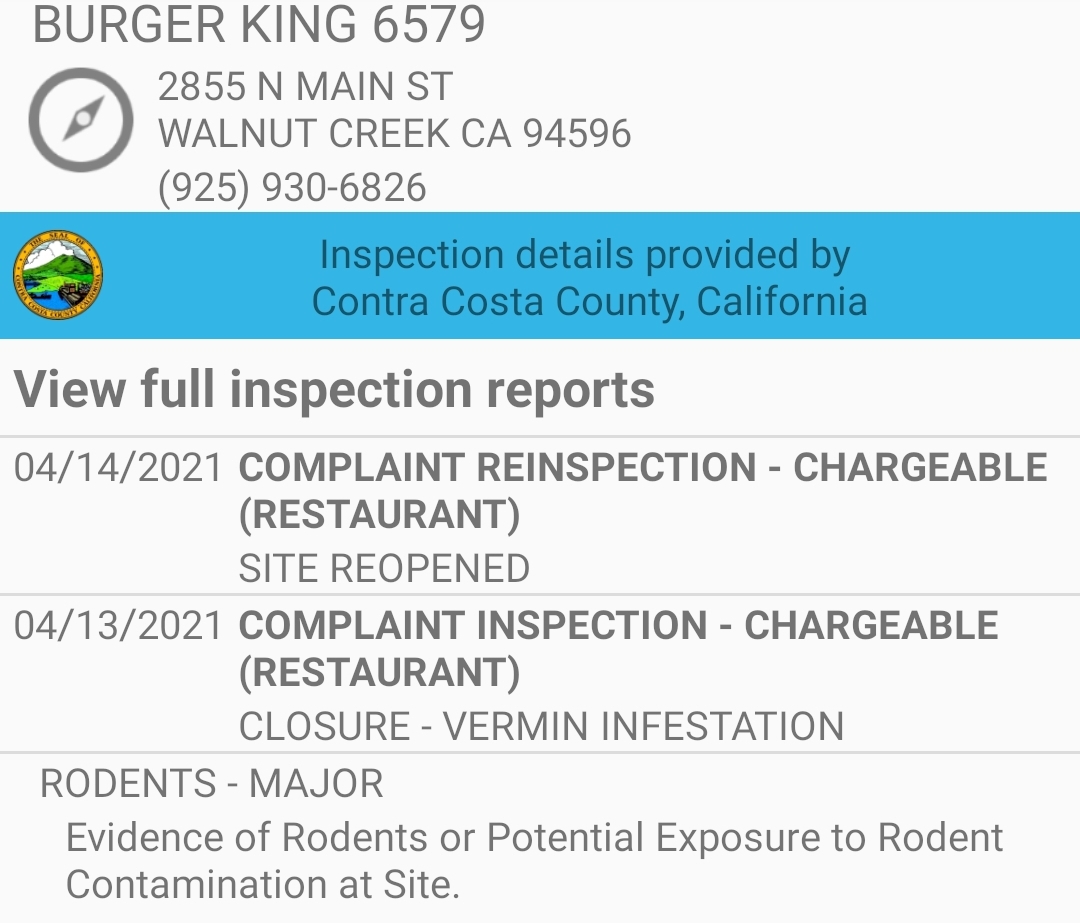The width and height of the screenshot is (1080, 923).
Task: Tap the Evidence of Rodents description text
Action: [x=534, y=861]
